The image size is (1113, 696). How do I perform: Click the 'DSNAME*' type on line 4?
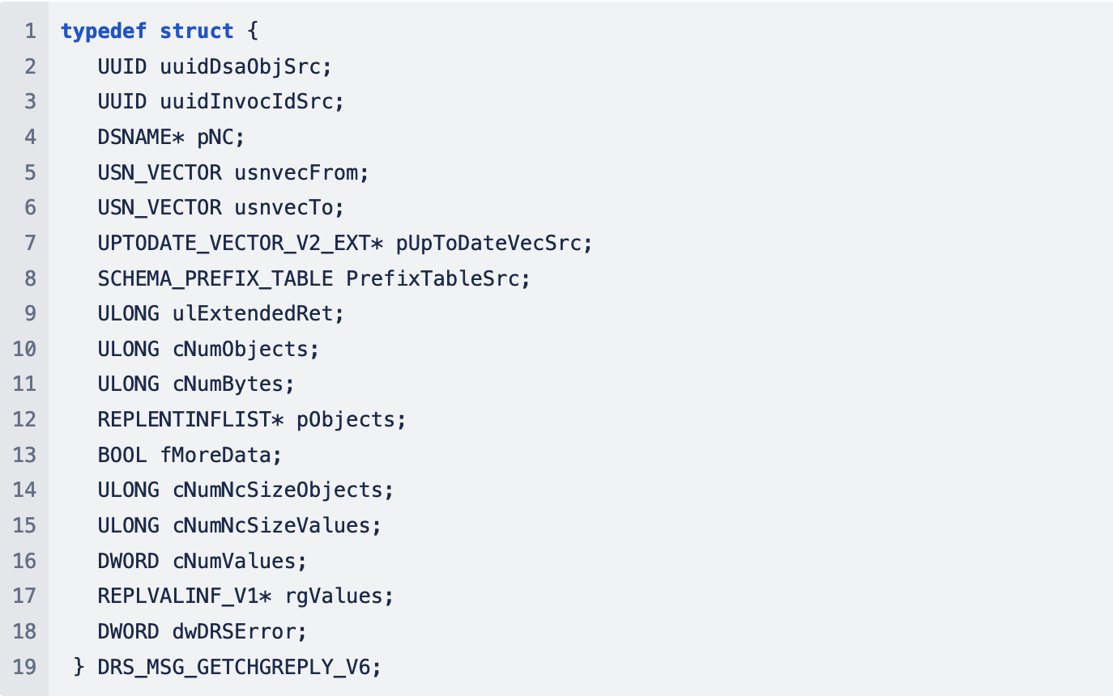click(x=141, y=137)
